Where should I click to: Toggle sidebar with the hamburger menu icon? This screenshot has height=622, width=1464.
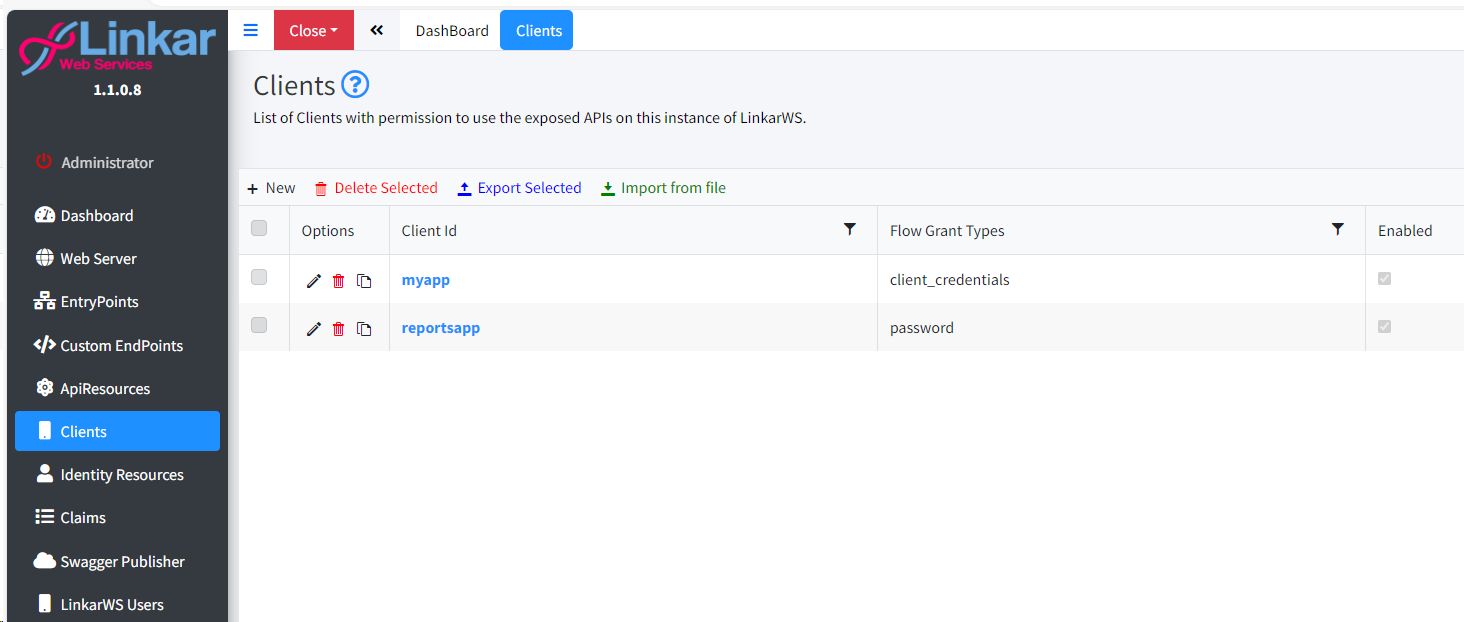pos(251,30)
